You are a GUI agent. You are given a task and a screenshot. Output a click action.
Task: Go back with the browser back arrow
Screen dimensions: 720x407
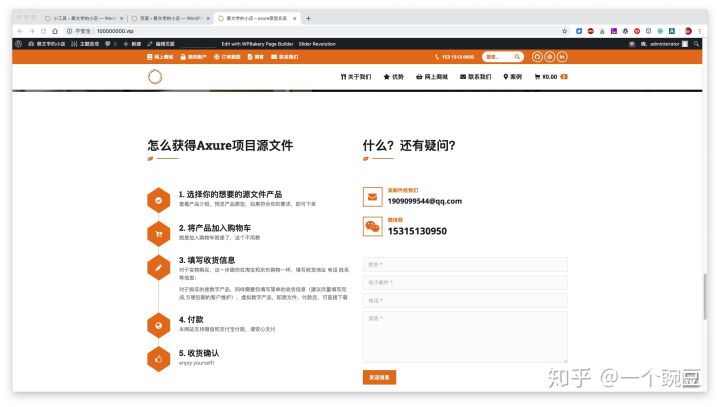[x=20, y=31]
